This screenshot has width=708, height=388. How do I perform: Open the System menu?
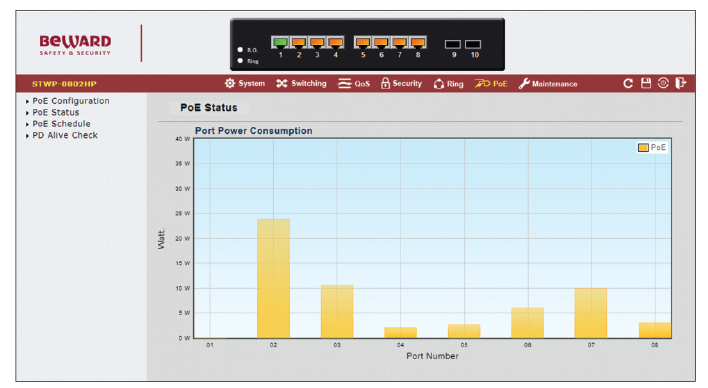[245, 84]
